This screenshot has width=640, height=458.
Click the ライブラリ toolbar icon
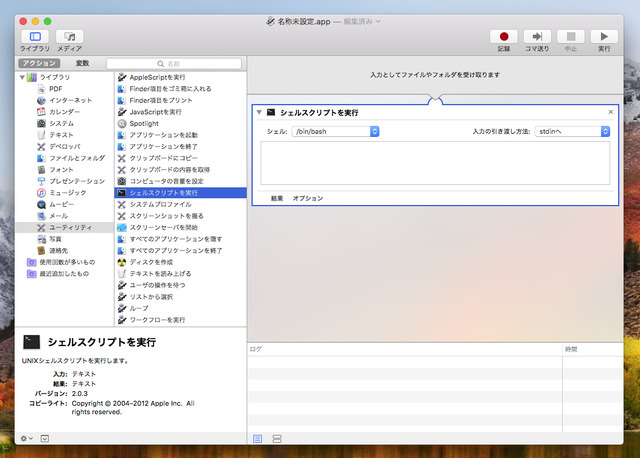34,36
